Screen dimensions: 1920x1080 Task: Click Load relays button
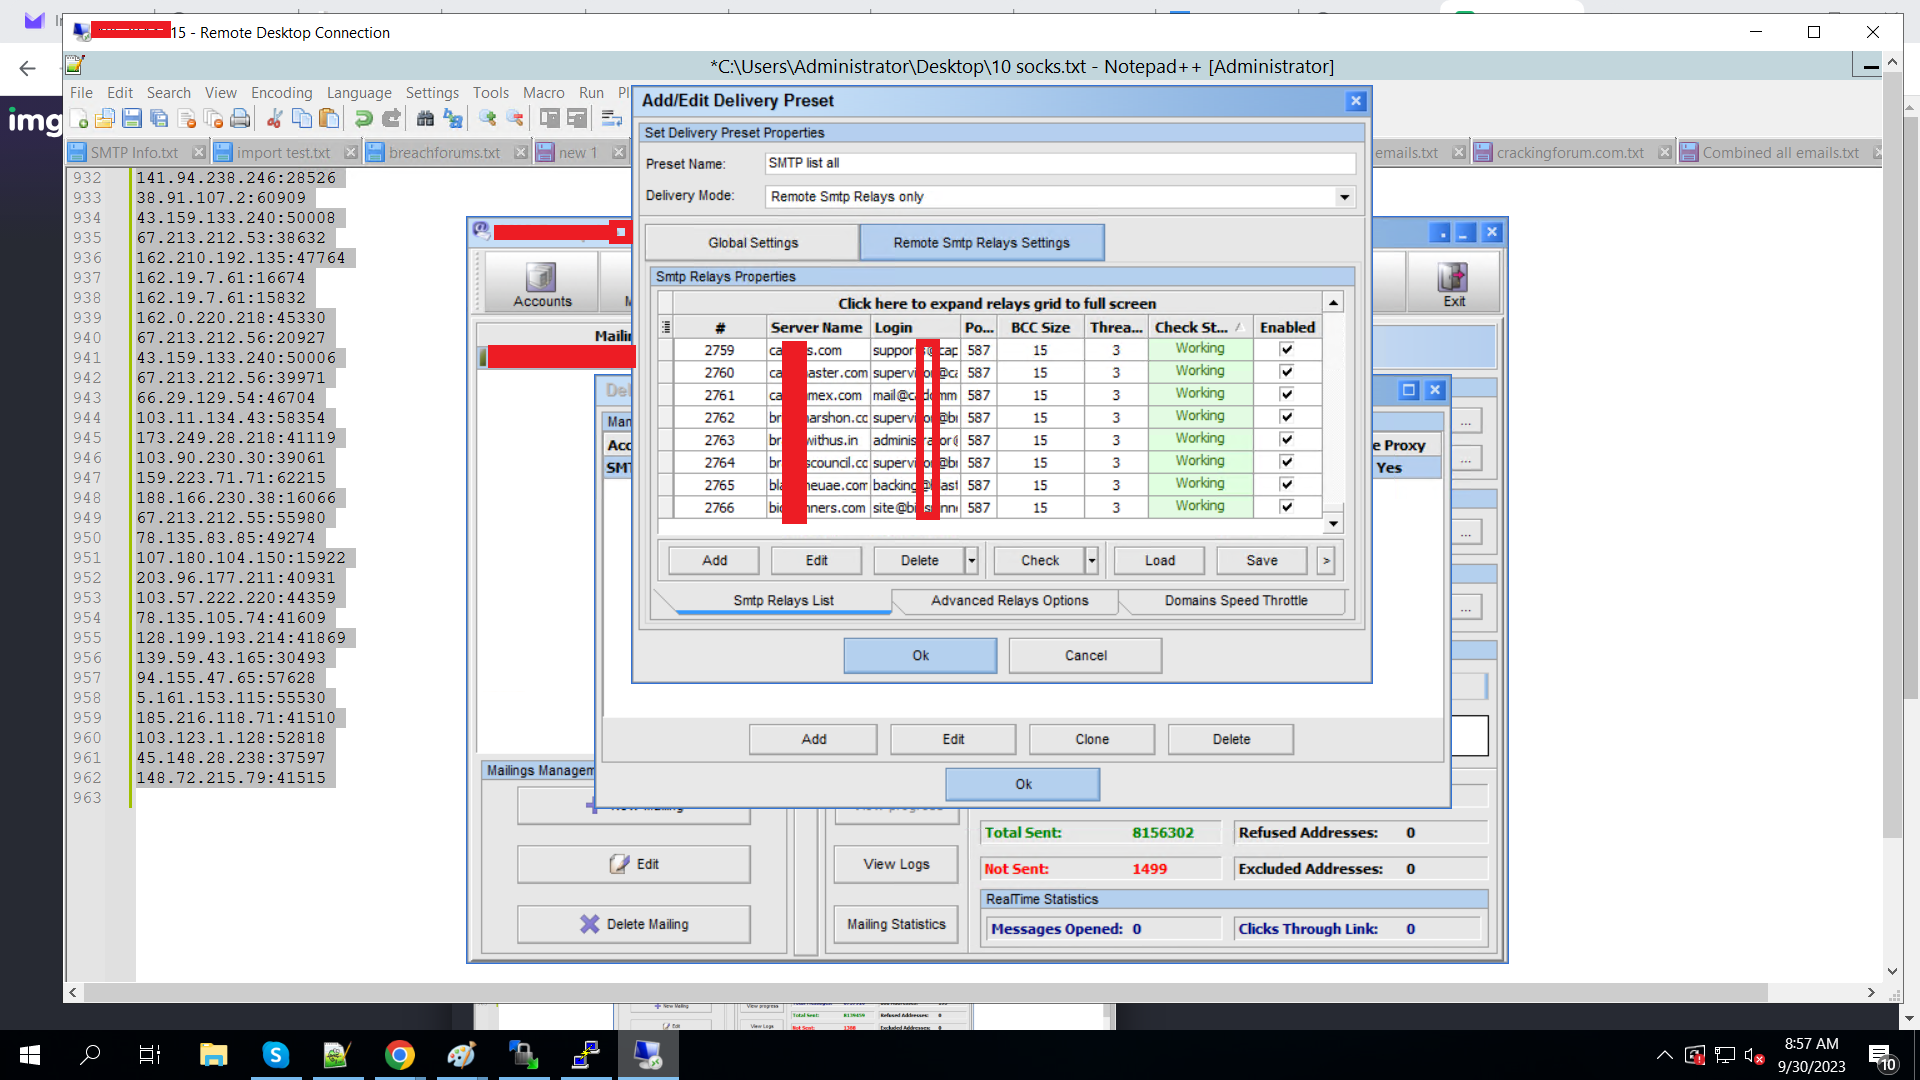1160,561
